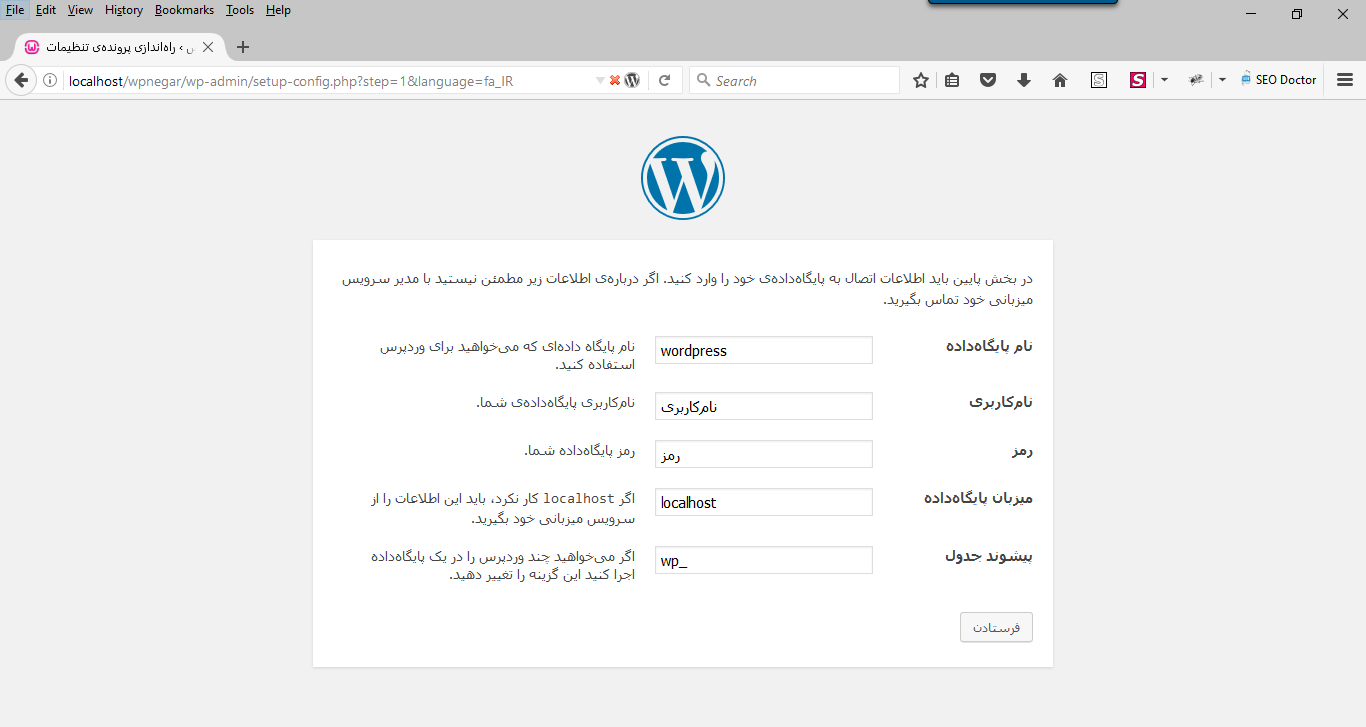Open the SEO Doctor extension

(1278, 80)
